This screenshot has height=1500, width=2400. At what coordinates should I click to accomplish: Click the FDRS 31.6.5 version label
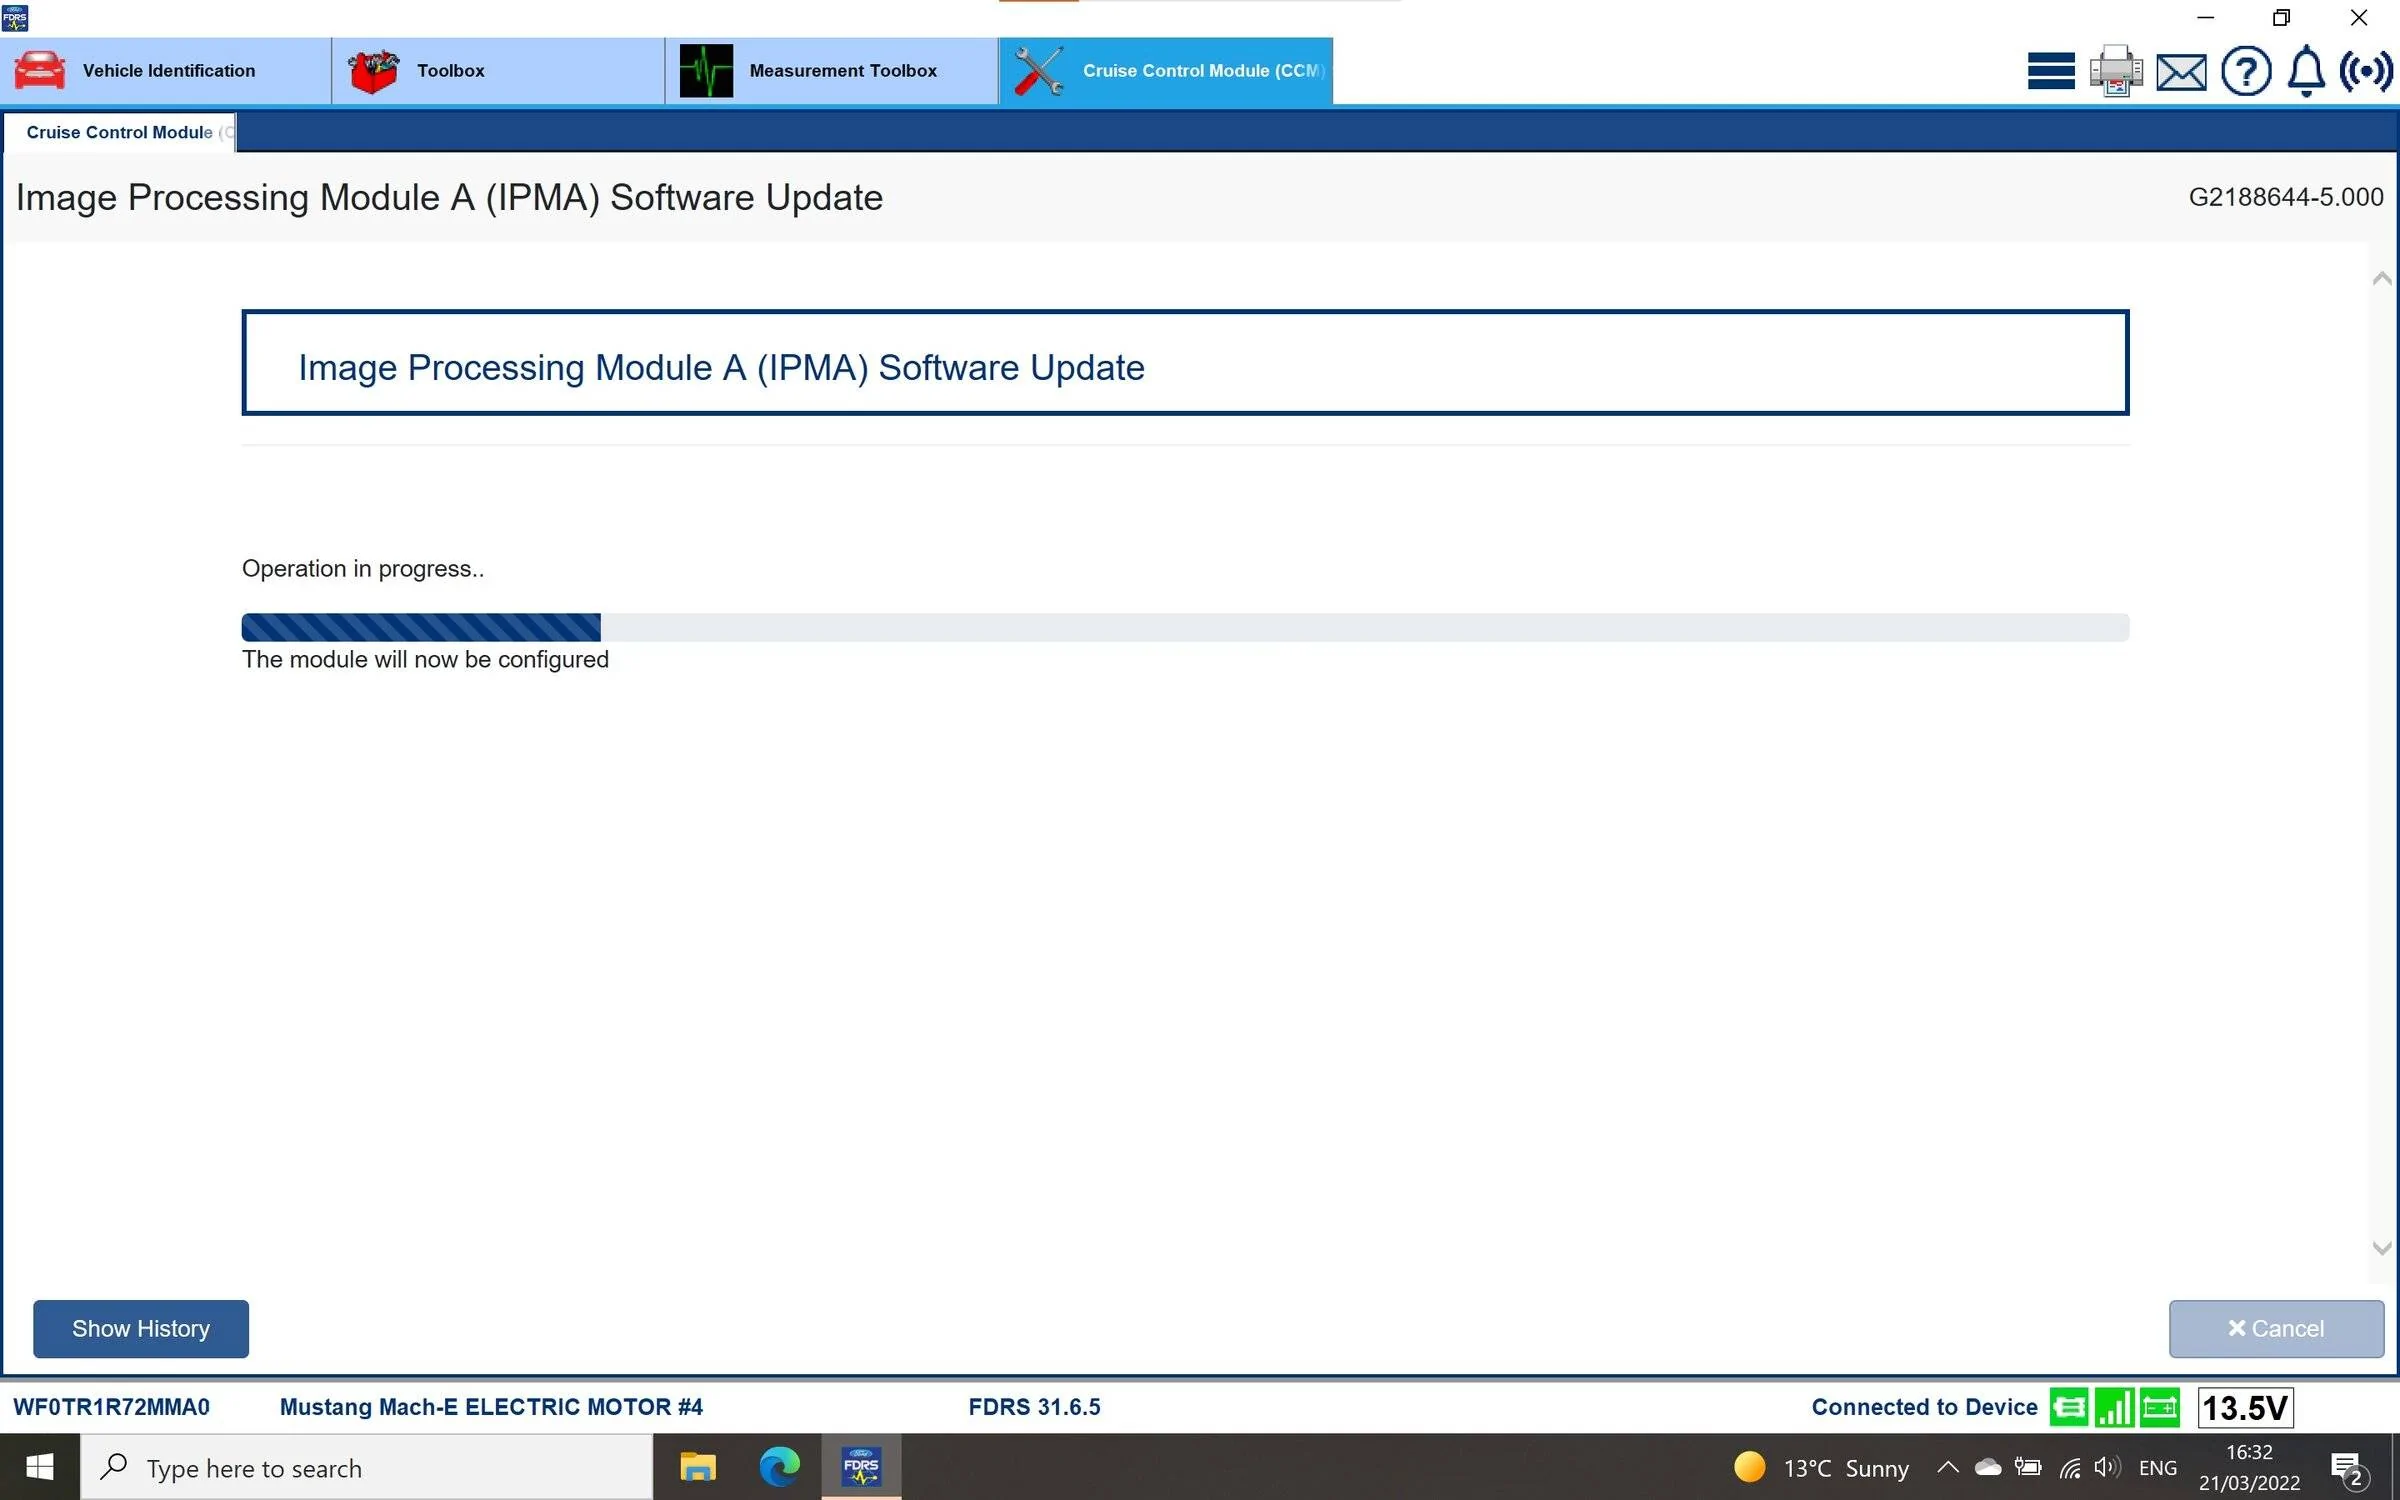tap(1034, 1407)
